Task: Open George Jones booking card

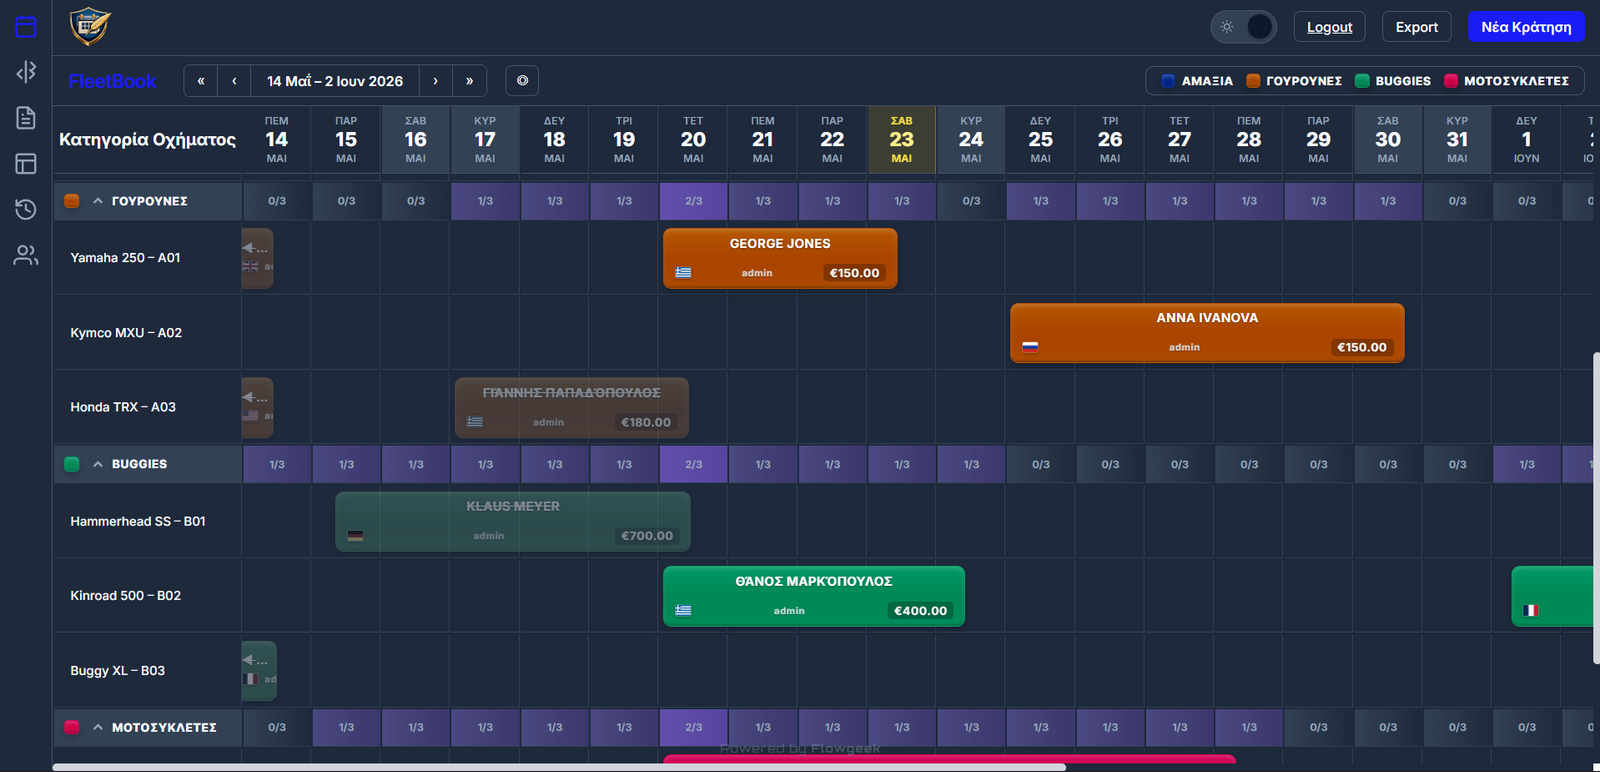Action: coord(780,258)
